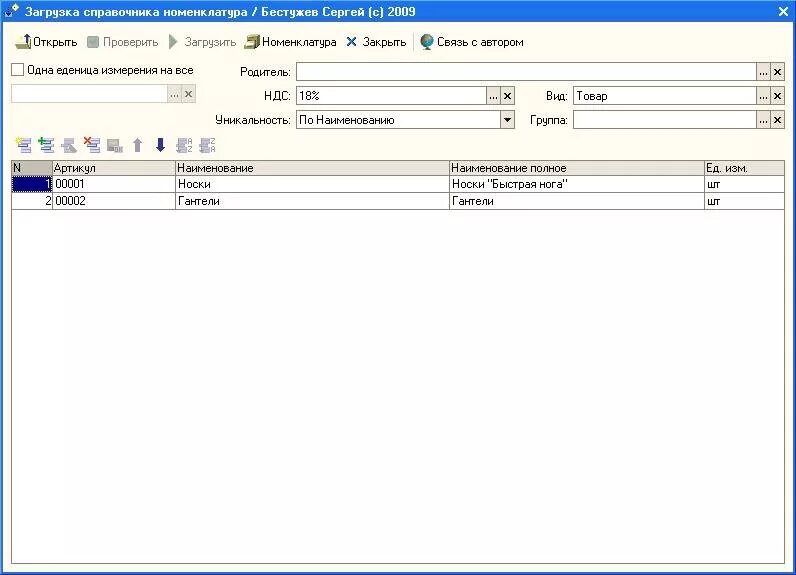Click the Вид field showing Товар
Screen dimensions: 796x575
pyautogui.click(x=665, y=96)
